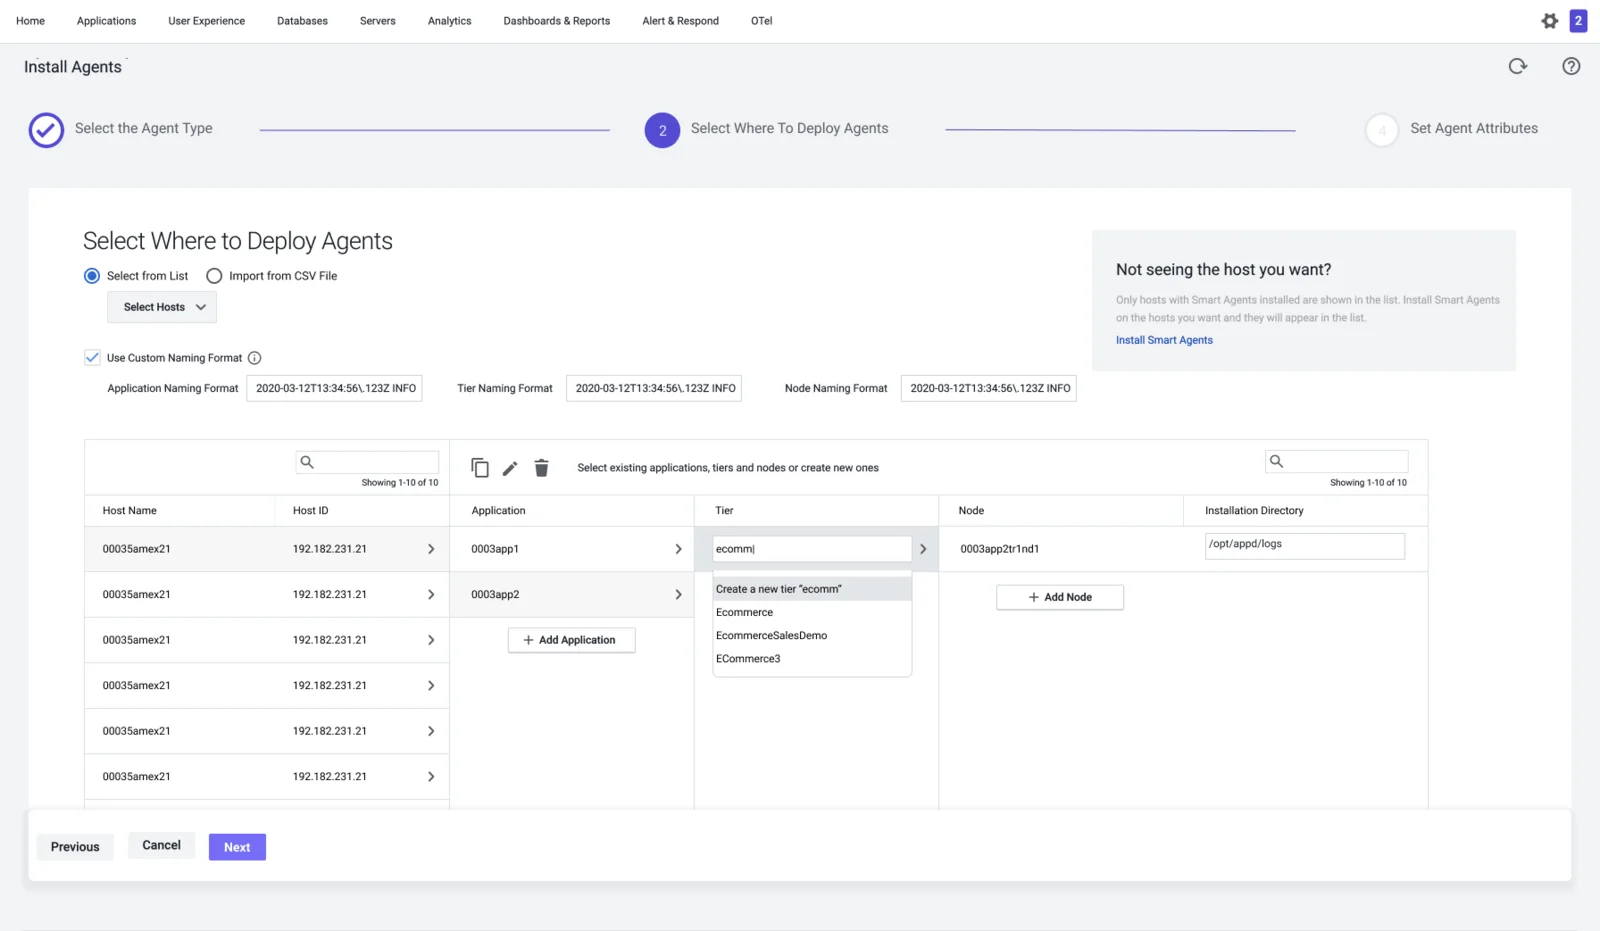This screenshot has height=931, width=1600.
Task: Open the Applications menu
Action: tap(106, 21)
